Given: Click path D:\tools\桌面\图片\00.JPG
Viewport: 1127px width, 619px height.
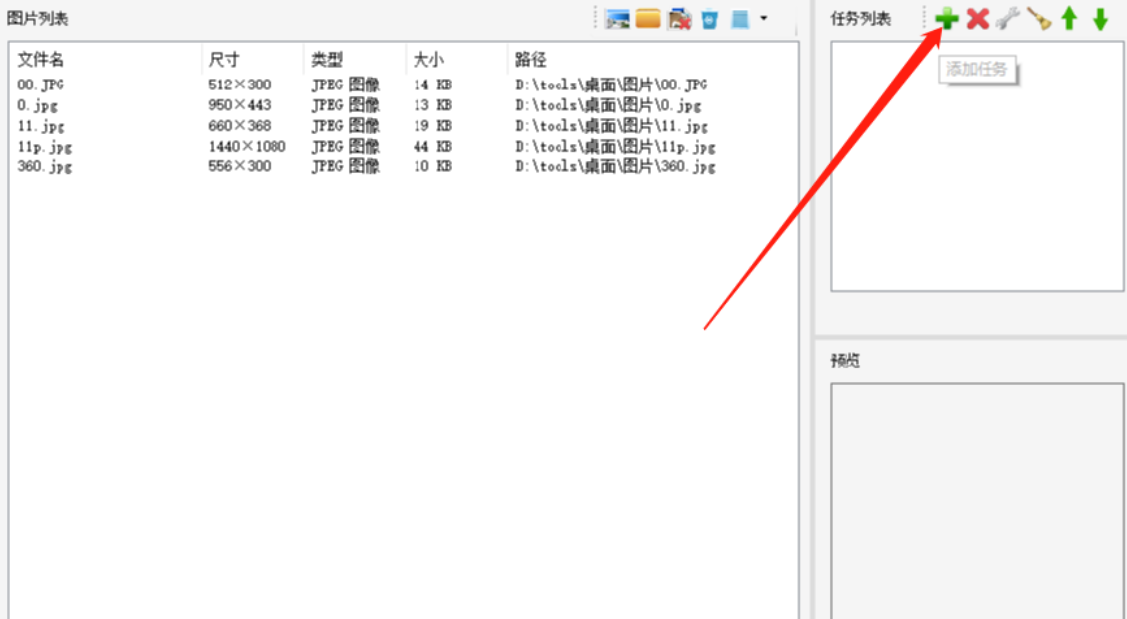Looking at the screenshot, I should (611, 85).
